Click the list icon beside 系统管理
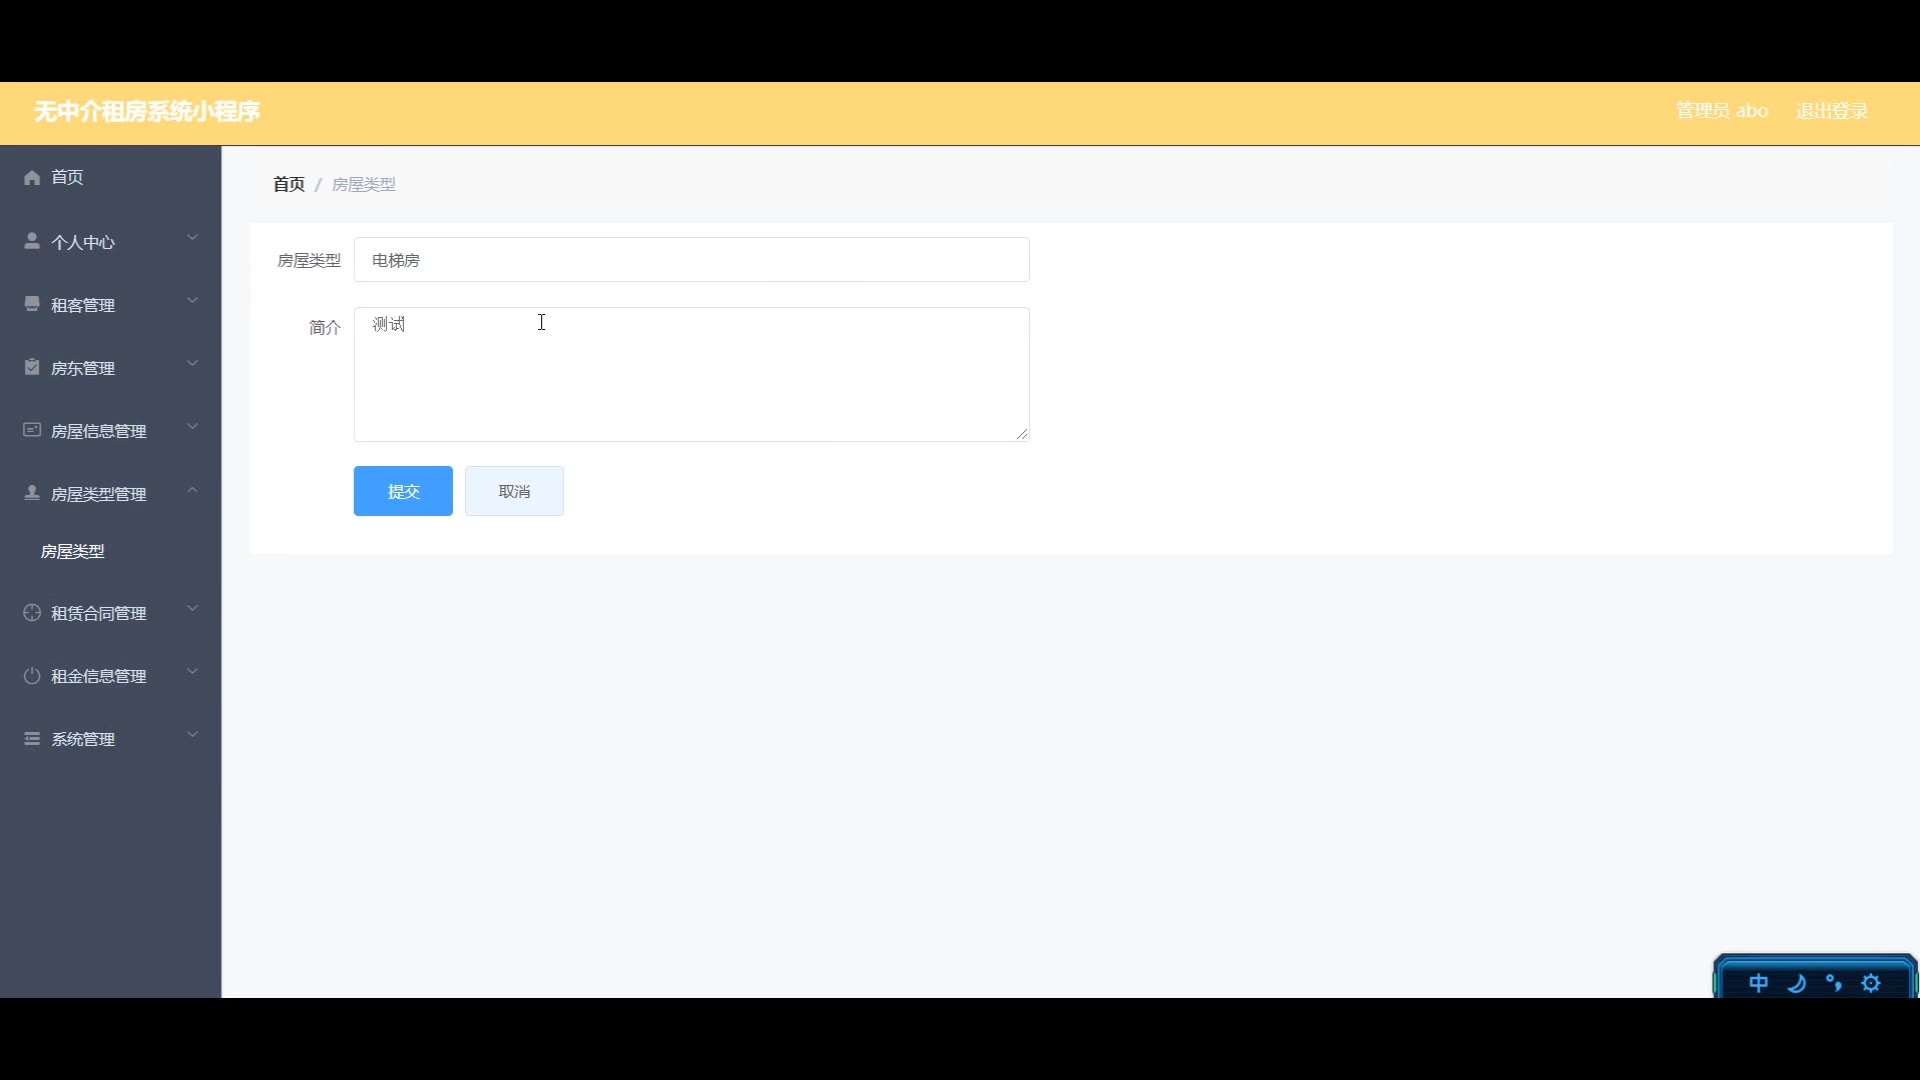The image size is (1920, 1080). (x=32, y=739)
